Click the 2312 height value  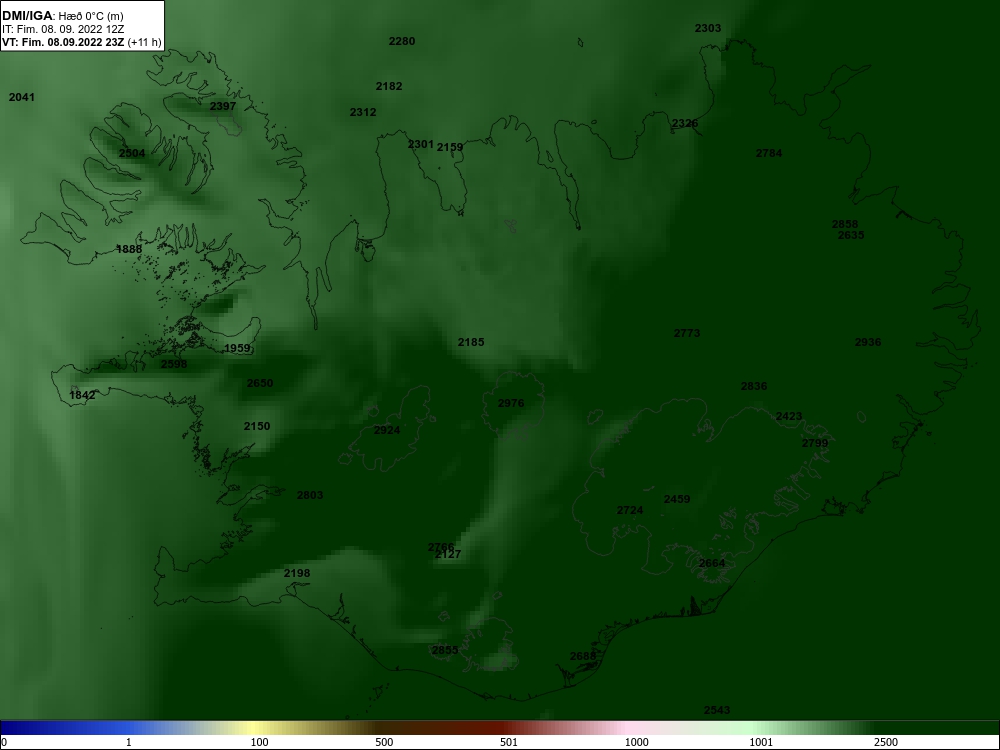tap(363, 112)
